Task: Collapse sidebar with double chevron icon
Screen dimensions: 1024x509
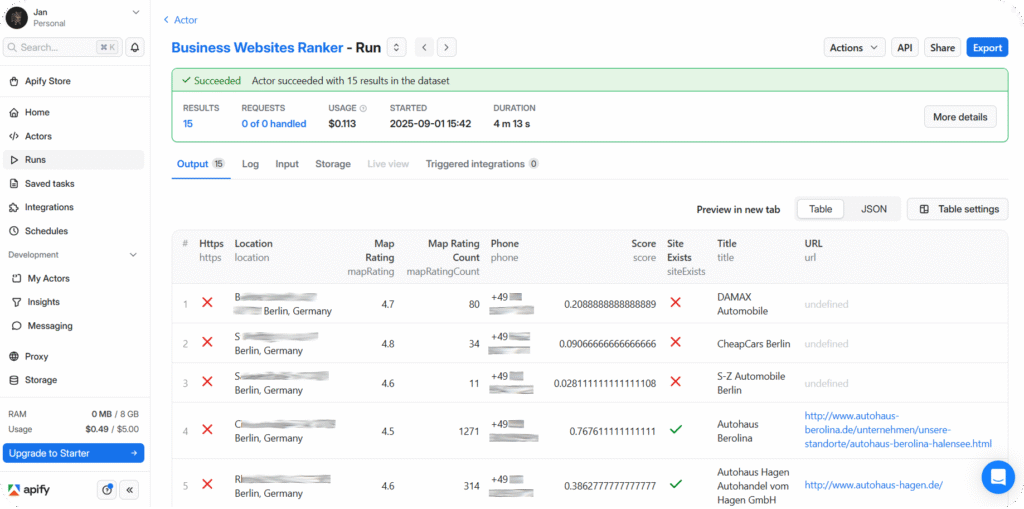Action: tap(131, 490)
